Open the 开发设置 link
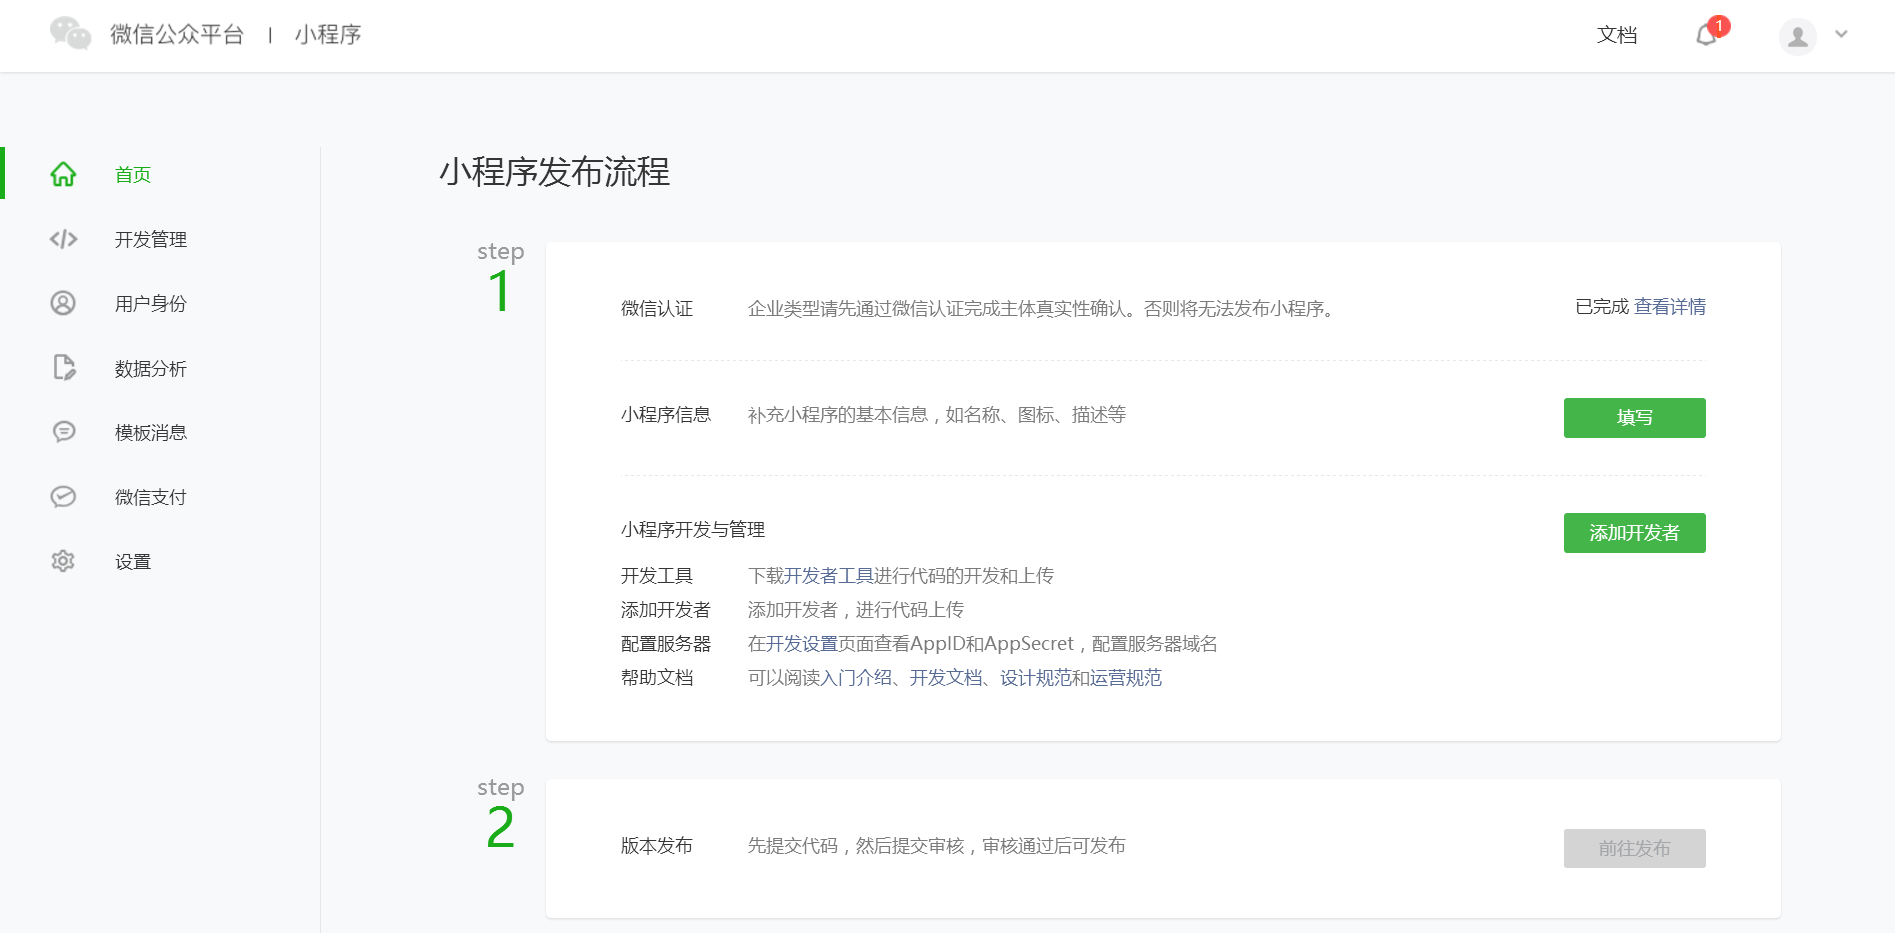This screenshot has width=1895, height=933. 802,644
